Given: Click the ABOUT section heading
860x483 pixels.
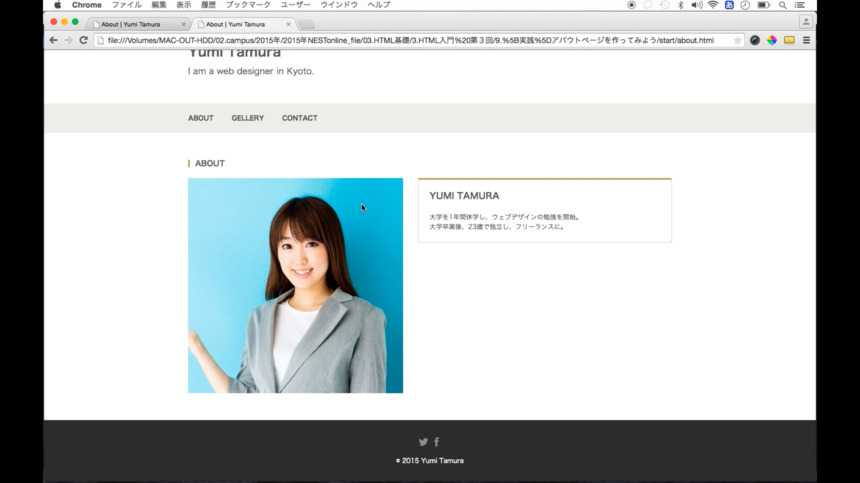Looking at the screenshot, I should click(210, 163).
